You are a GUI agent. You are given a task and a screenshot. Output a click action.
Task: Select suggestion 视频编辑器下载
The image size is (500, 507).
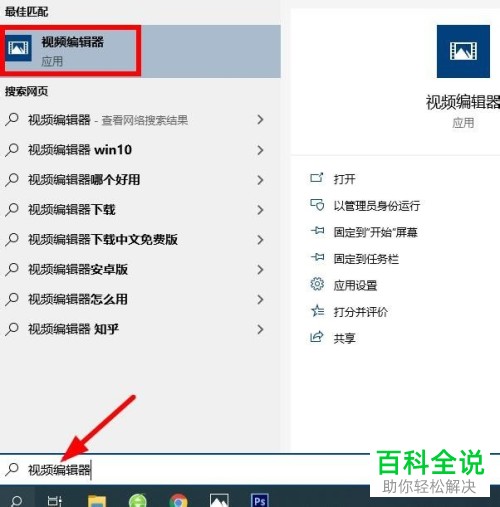pos(140,210)
